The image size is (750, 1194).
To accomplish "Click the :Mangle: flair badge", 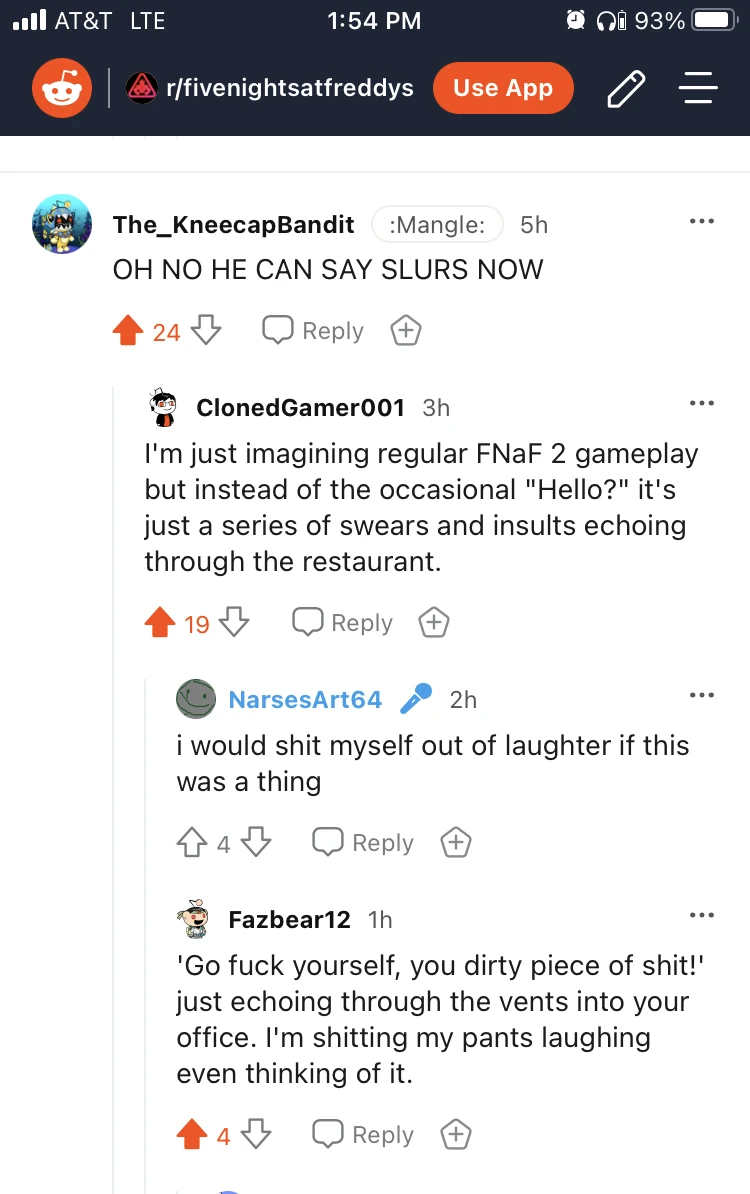I will [437, 224].
